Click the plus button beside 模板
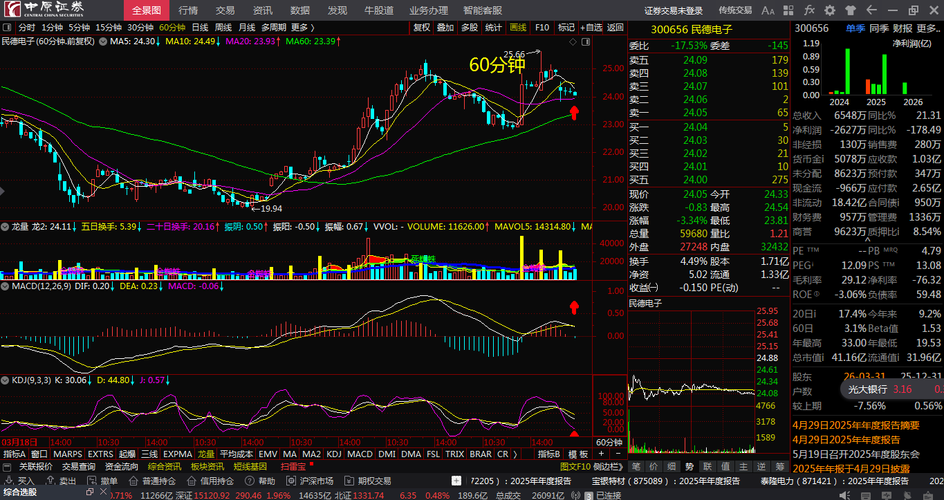This screenshot has height=500, width=944. [601, 454]
